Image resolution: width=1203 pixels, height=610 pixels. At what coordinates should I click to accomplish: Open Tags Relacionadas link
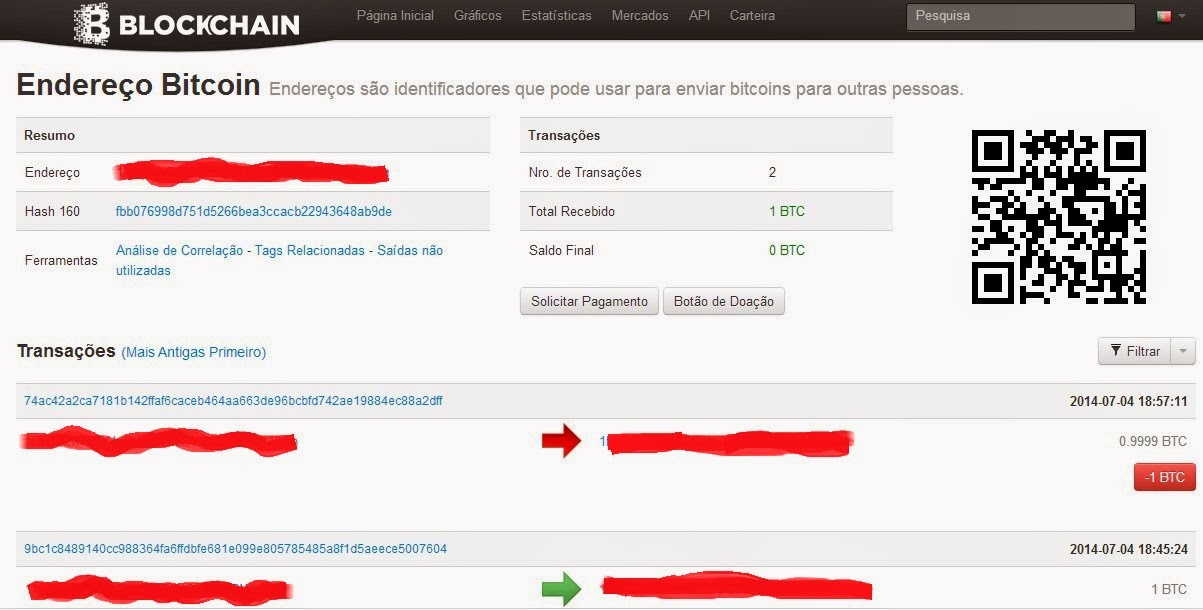click(x=310, y=251)
